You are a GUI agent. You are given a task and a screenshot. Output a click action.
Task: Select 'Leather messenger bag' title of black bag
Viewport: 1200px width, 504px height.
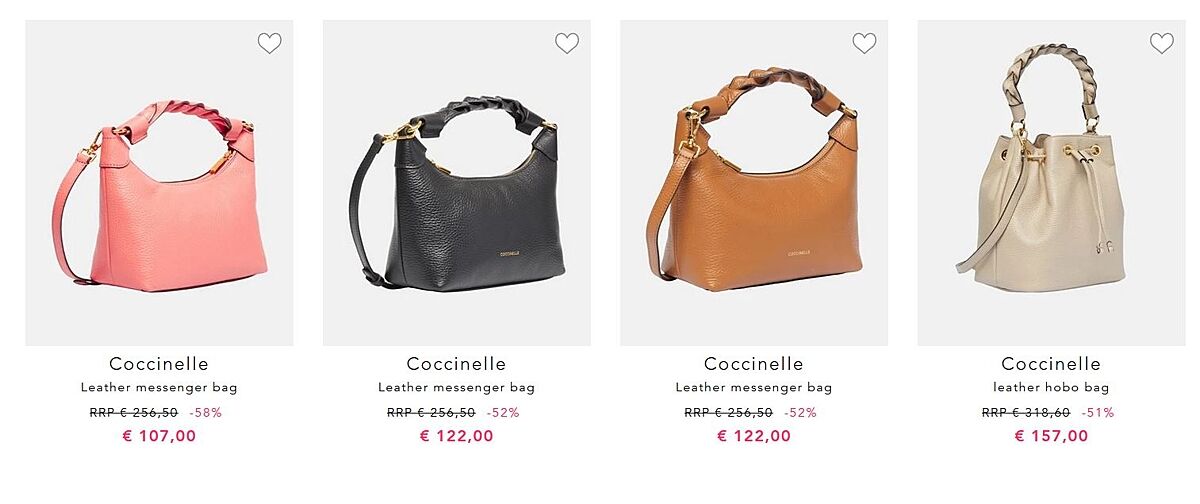coord(456,388)
